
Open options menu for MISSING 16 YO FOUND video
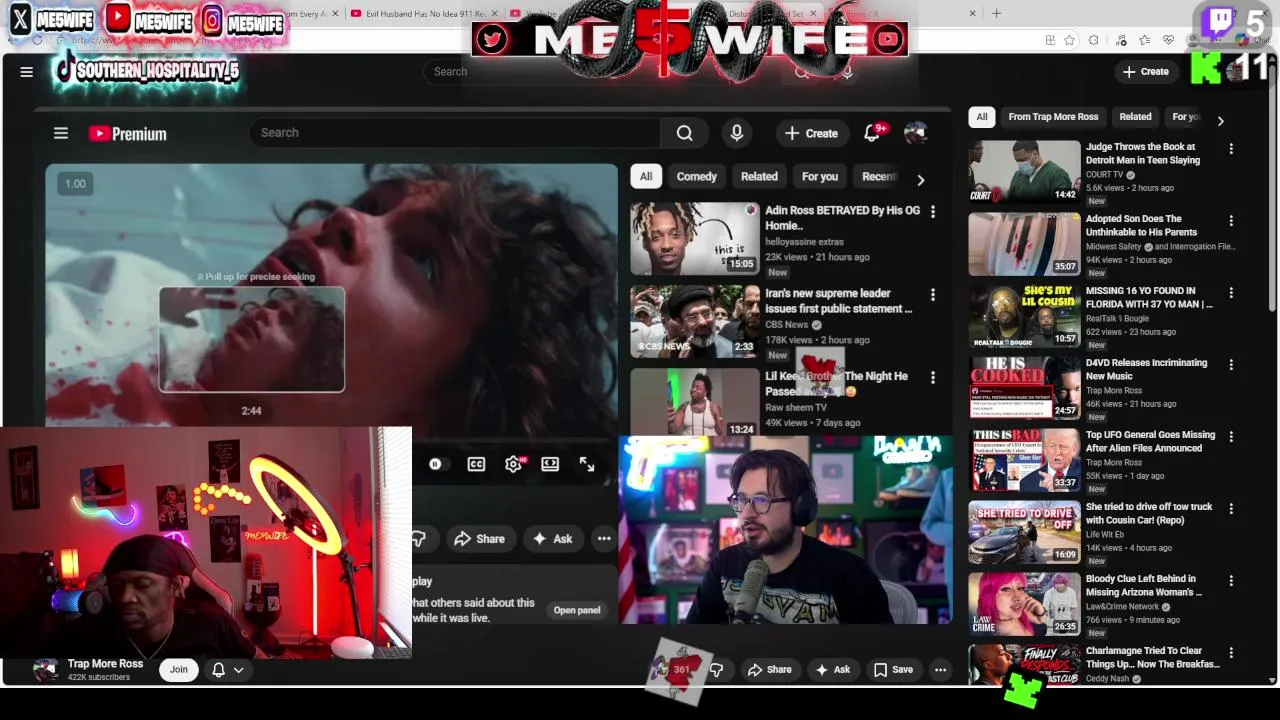[1231, 293]
